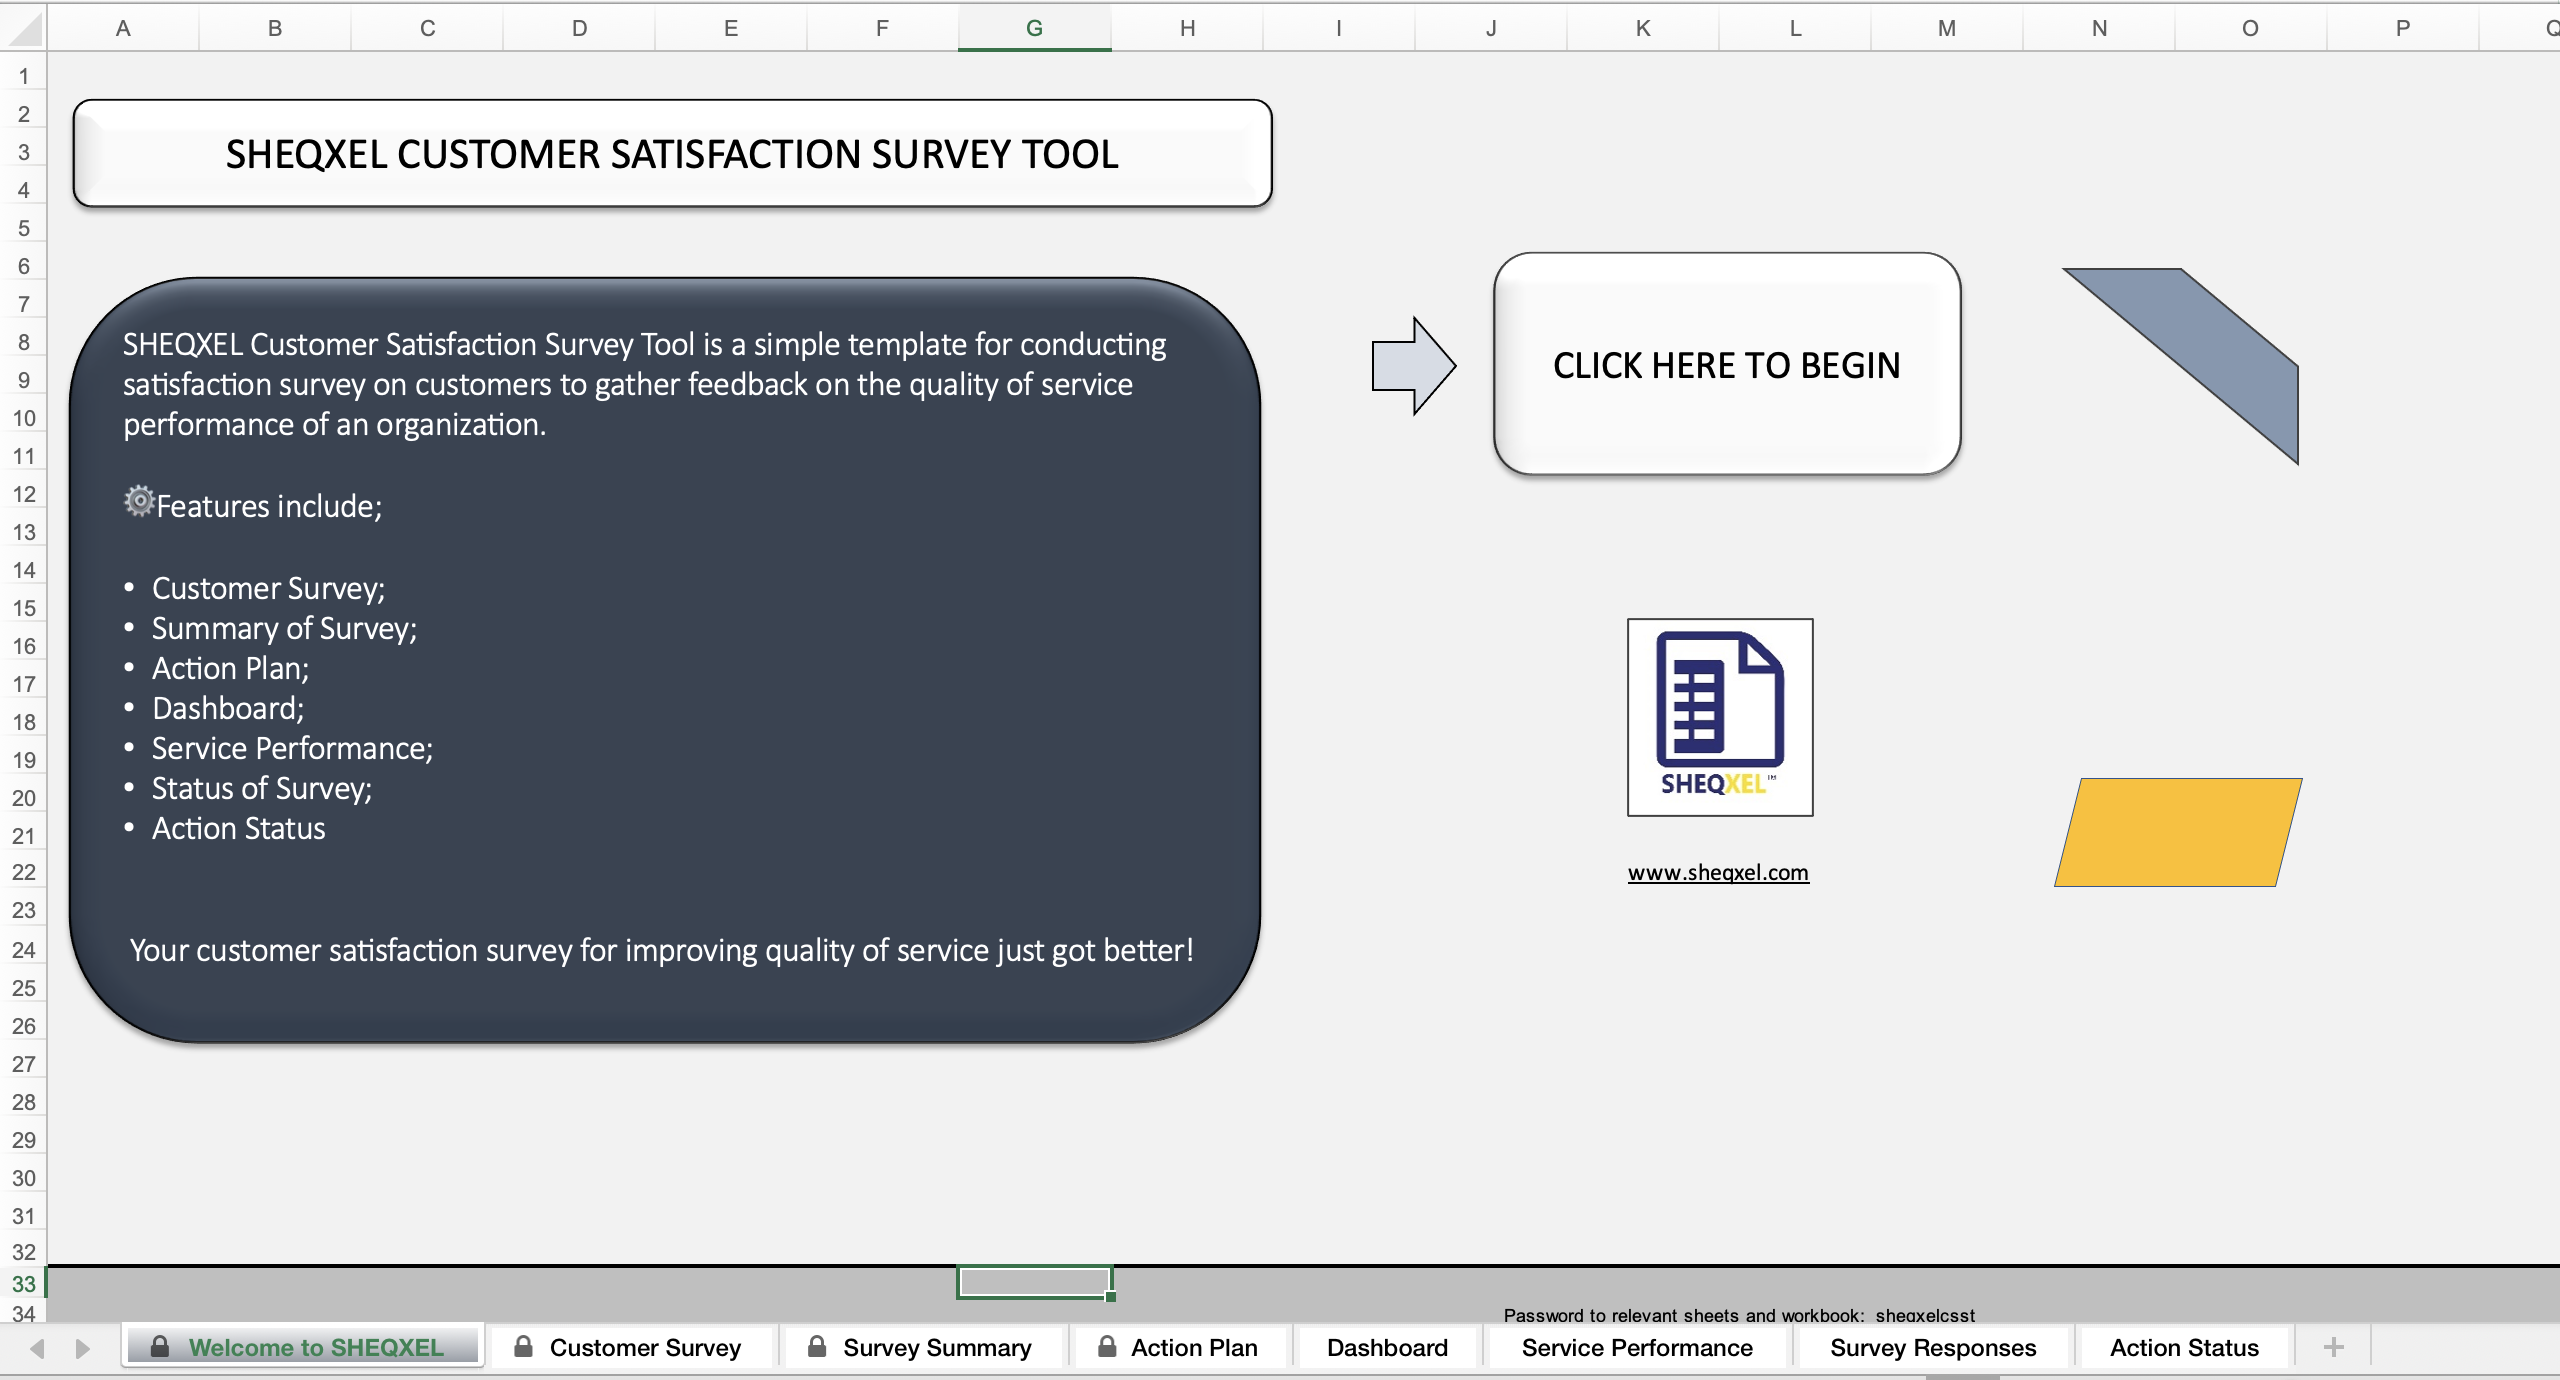Image resolution: width=2560 pixels, height=1380 pixels.
Task: Go to the Service Performance sheet tab
Action: [1637, 1347]
